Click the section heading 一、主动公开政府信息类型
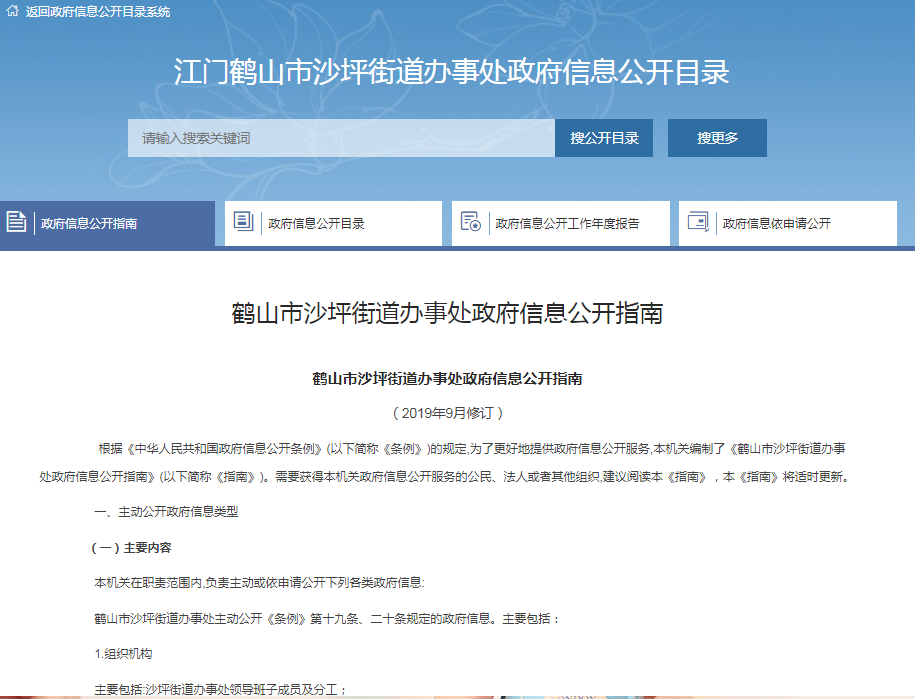The image size is (915, 699). tap(166, 512)
